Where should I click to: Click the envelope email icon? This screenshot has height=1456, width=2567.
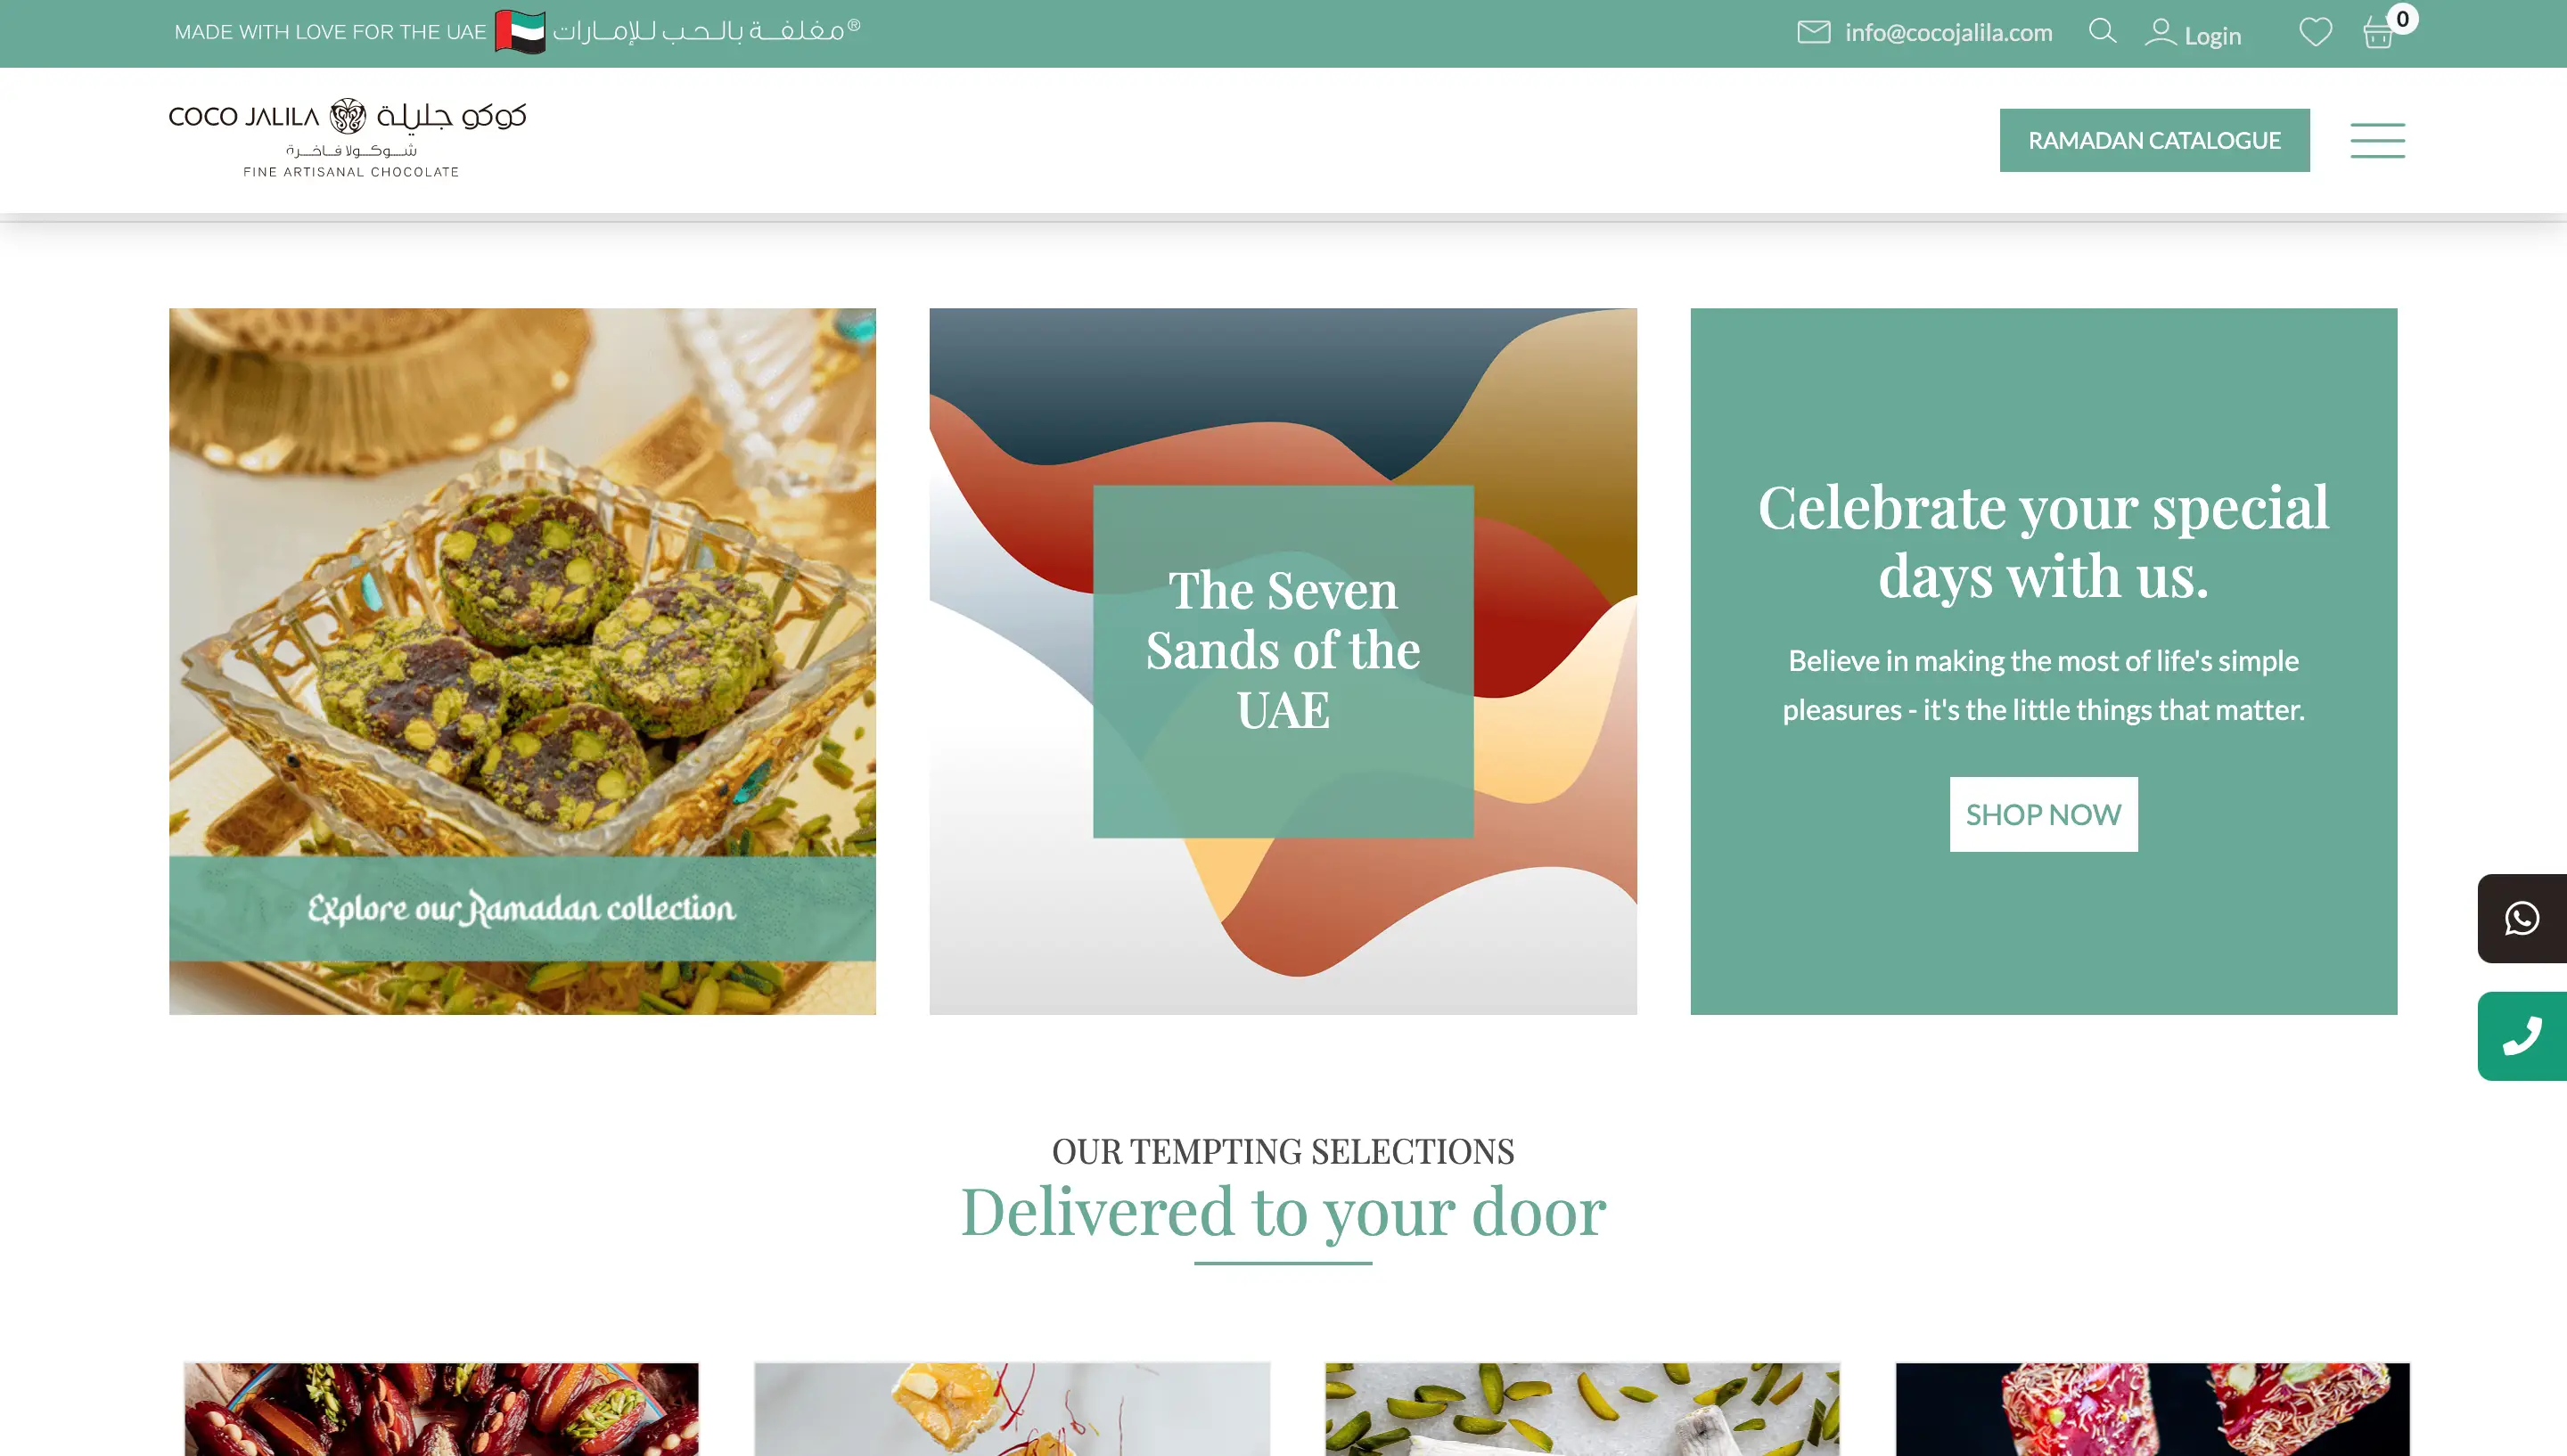[x=1813, y=32]
